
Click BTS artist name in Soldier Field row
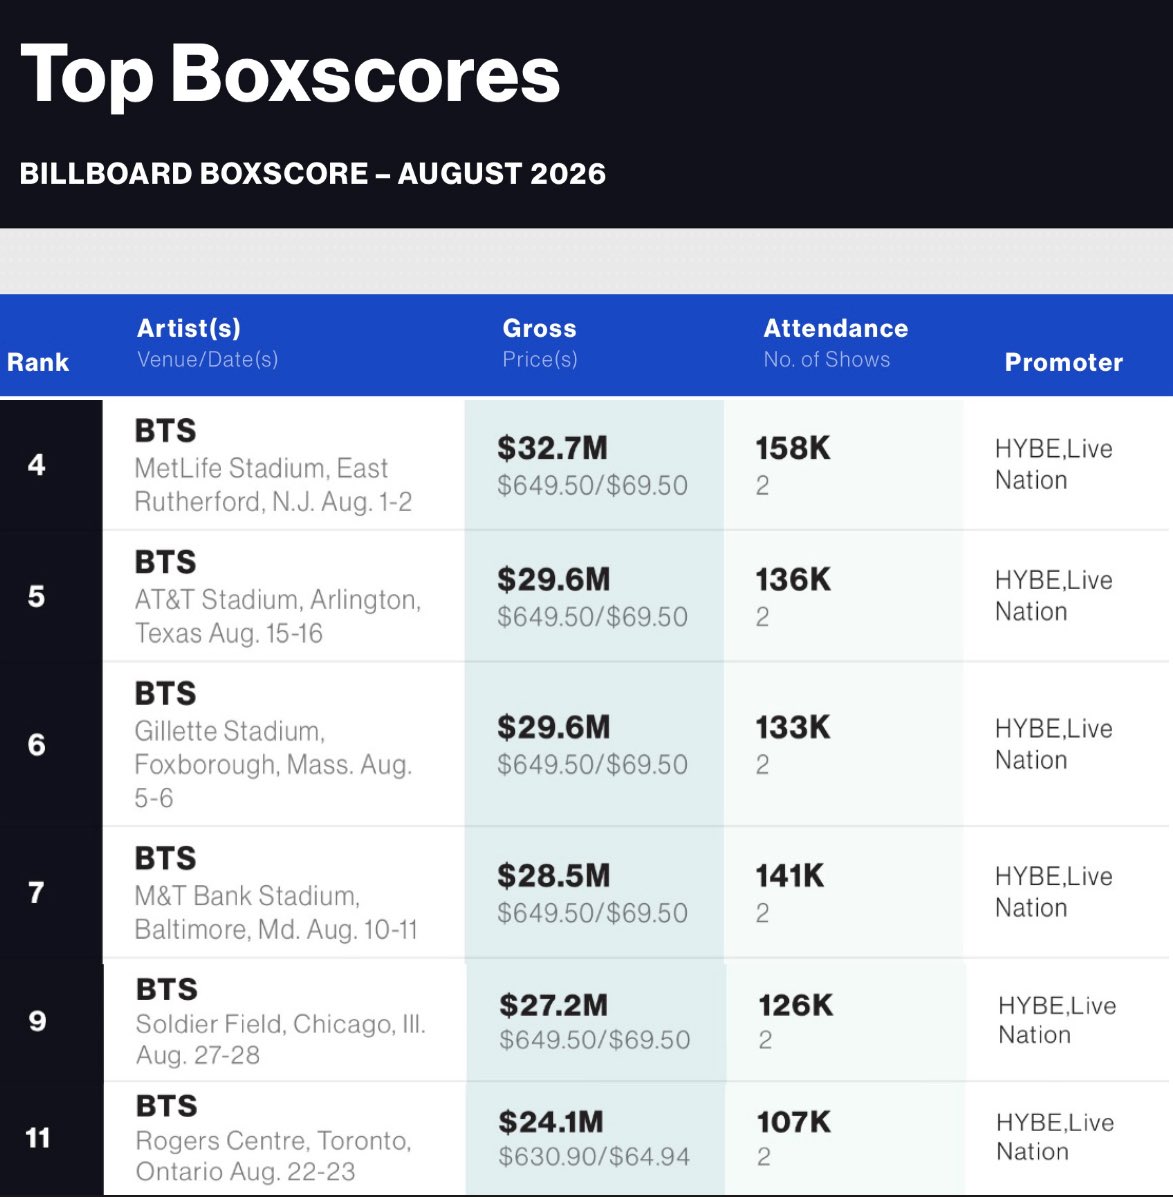click(166, 989)
